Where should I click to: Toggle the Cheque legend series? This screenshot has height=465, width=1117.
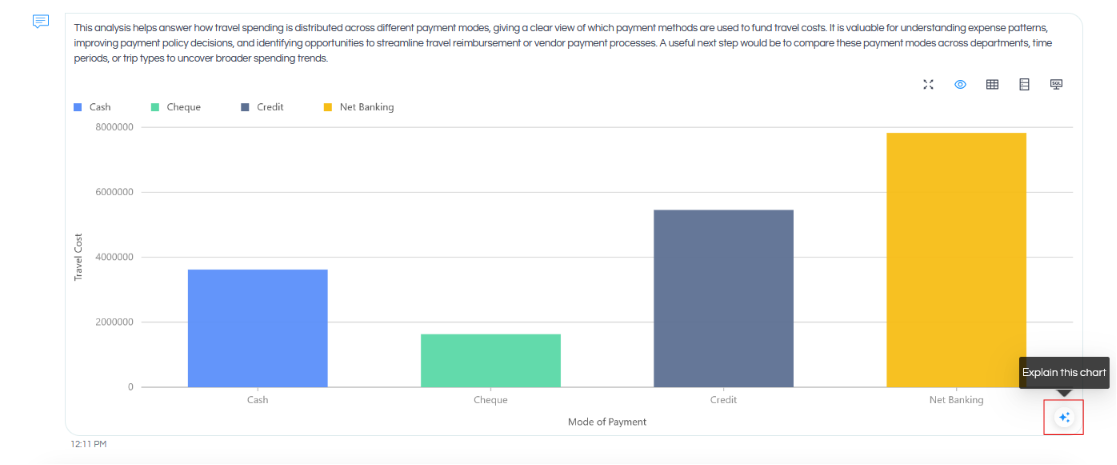tap(176, 108)
